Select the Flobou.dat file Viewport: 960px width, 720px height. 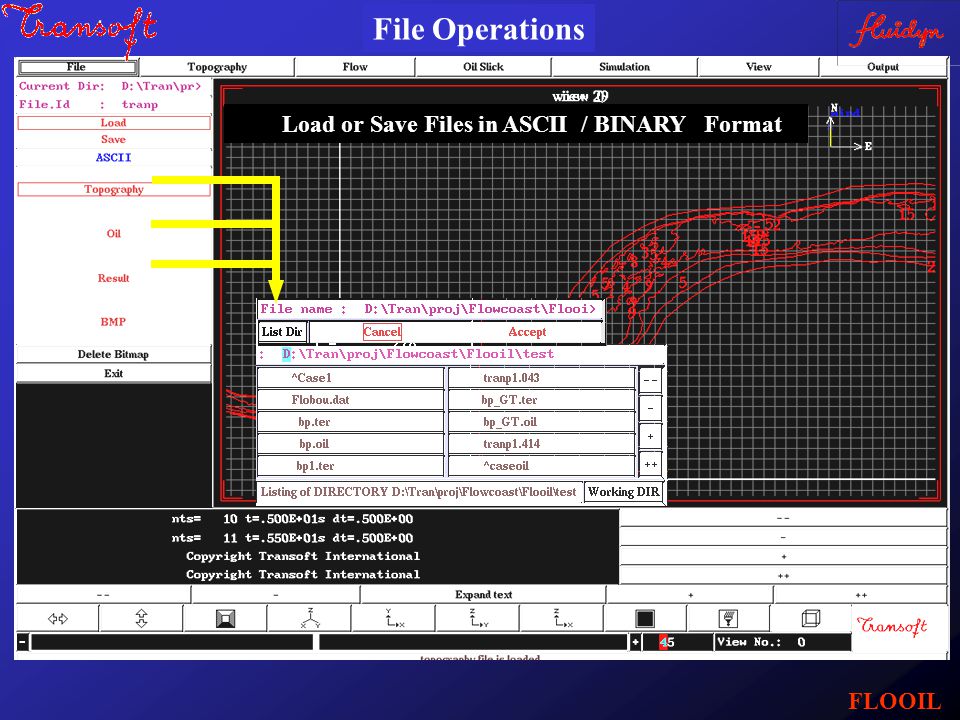pos(351,400)
